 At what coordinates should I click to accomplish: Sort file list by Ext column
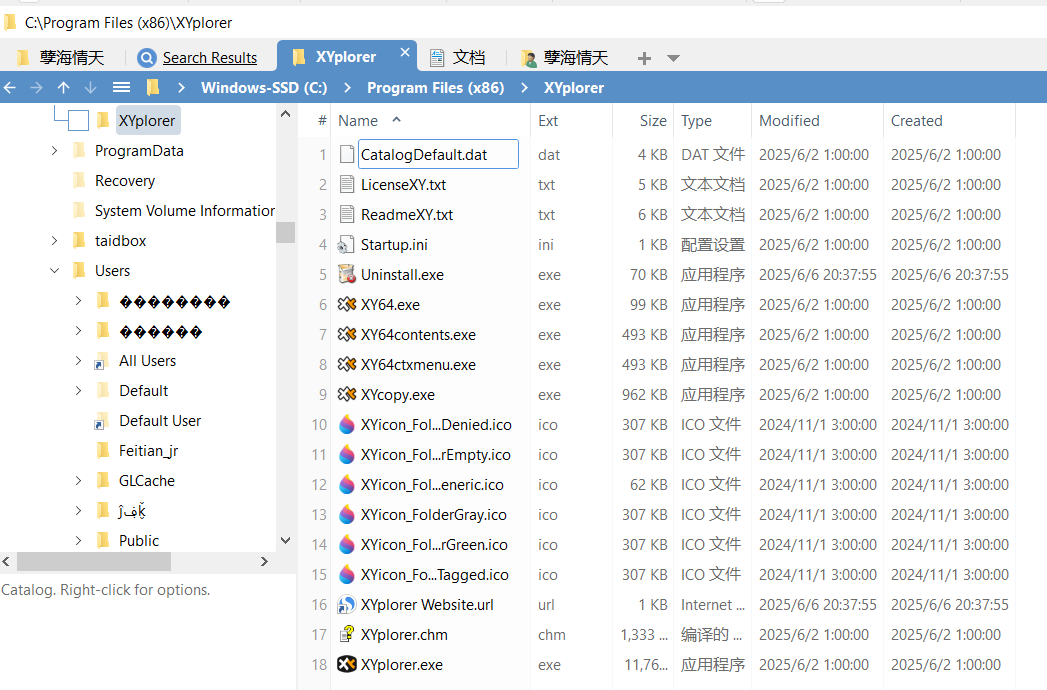point(548,121)
